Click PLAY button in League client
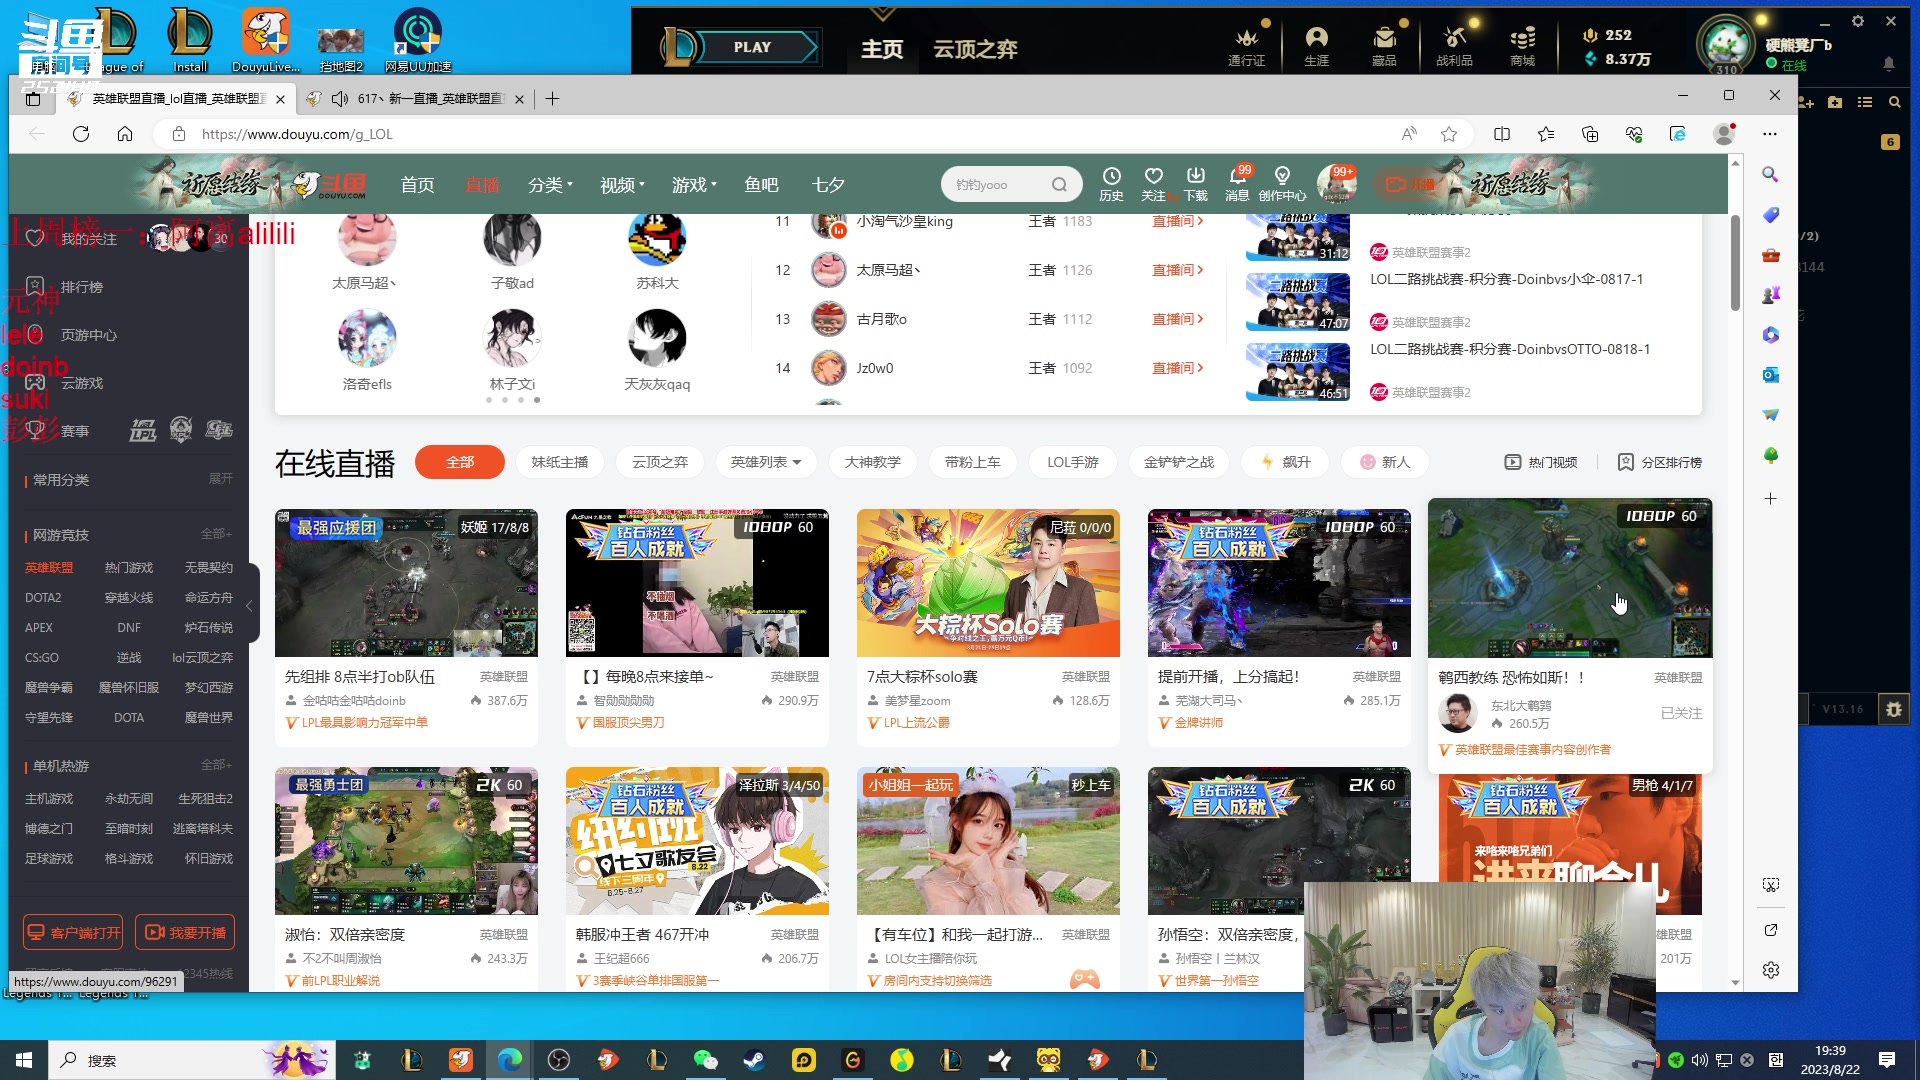This screenshot has width=1920, height=1080. pos(753,47)
